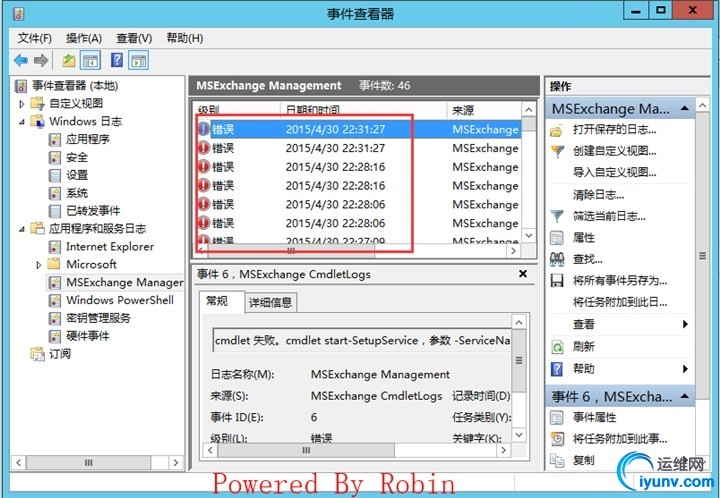Screen dimensions: 720x498
Task: Select 密钥管理服务 log in the tree
Action: pyautogui.click(x=98, y=318)
